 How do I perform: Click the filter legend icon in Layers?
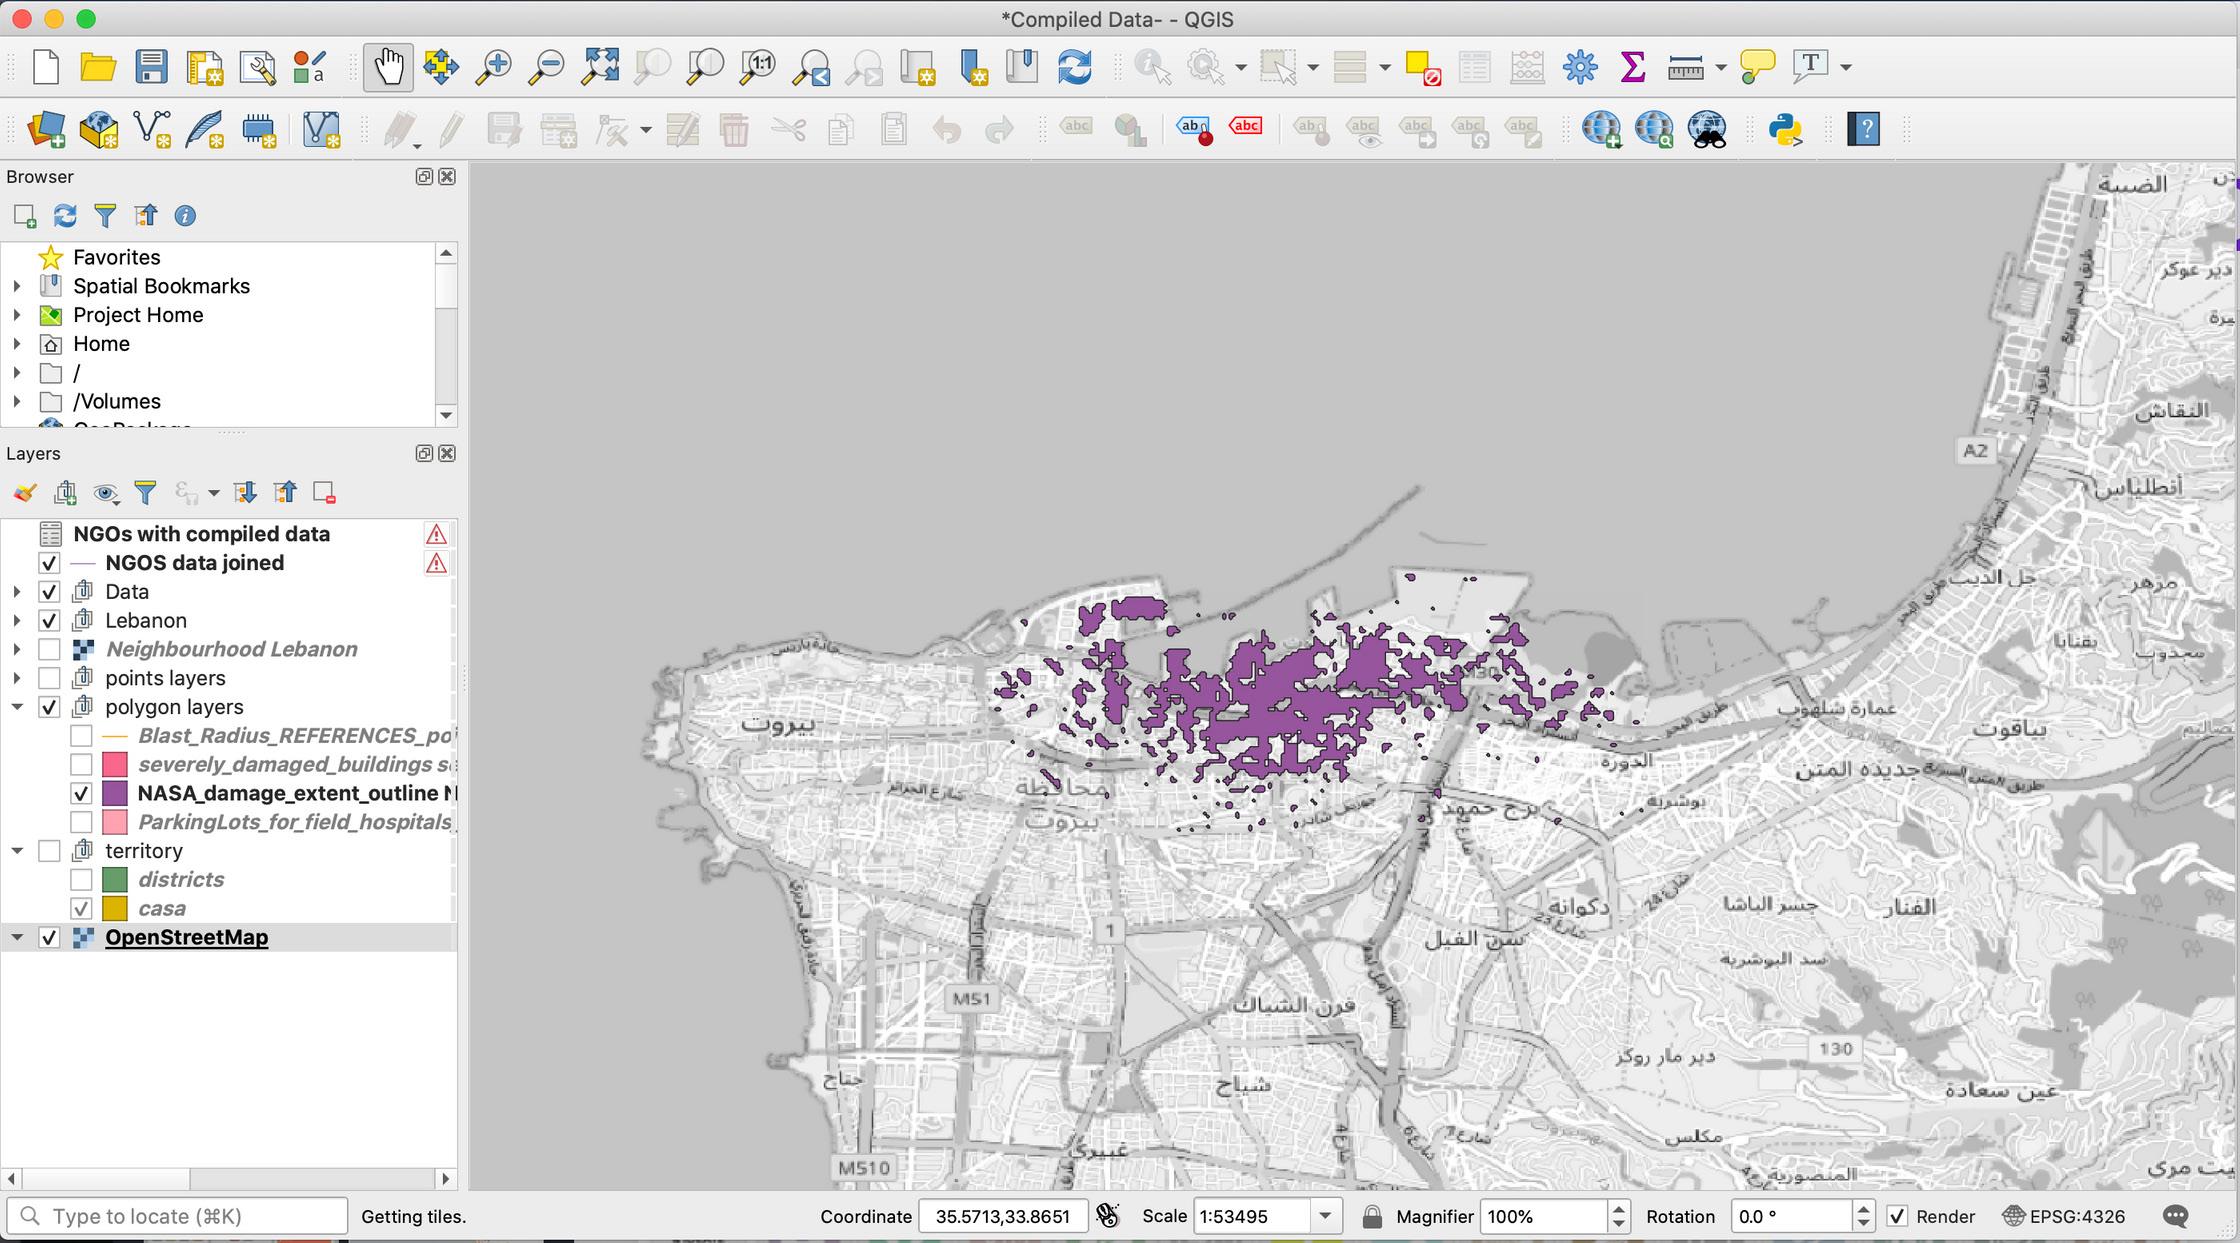[145, 492]
